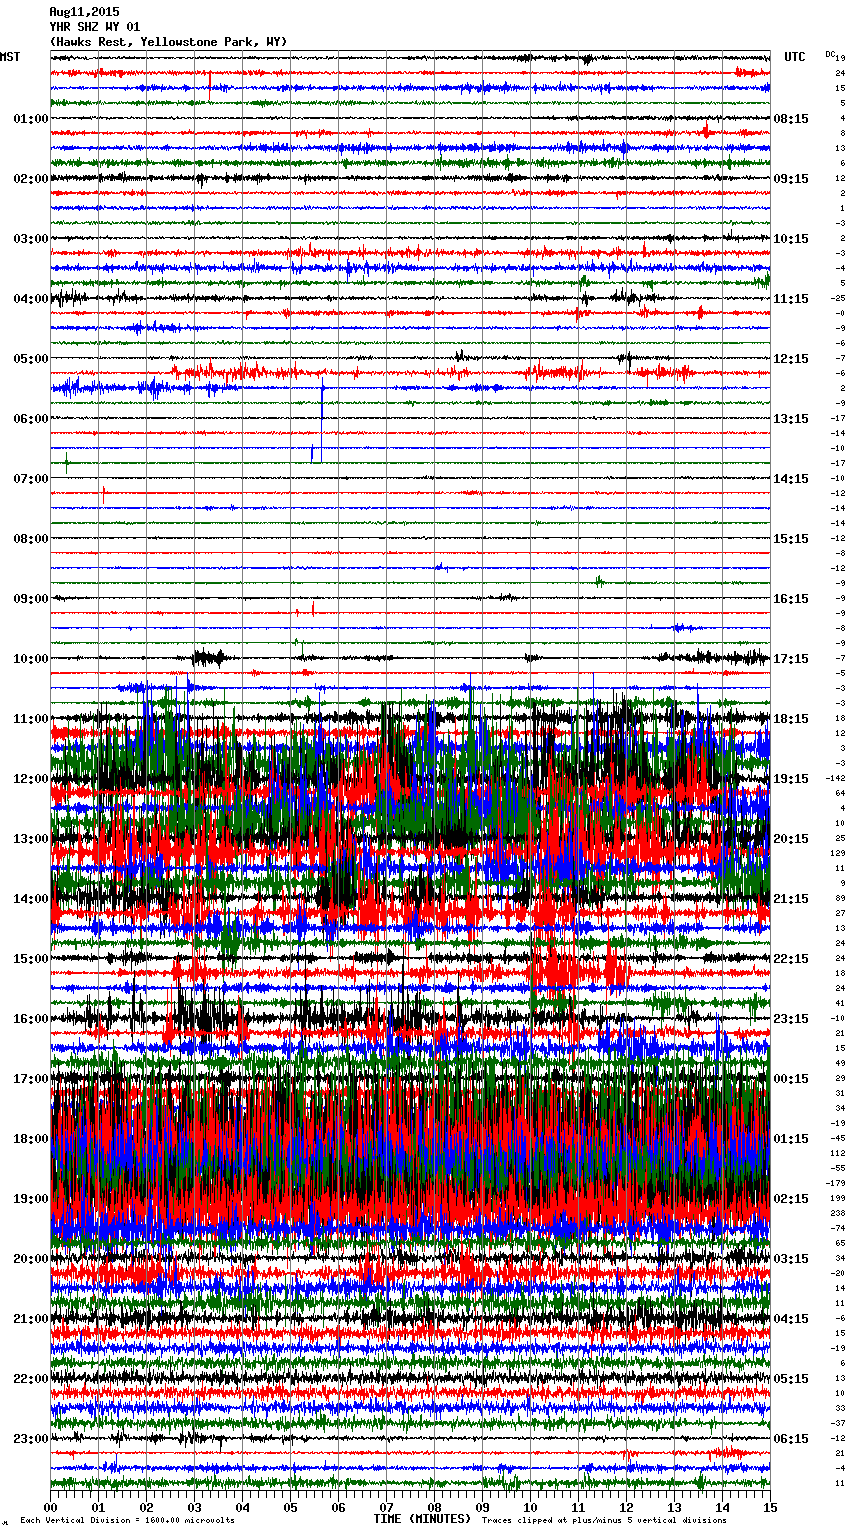Select the UTC time label '22:15'
The height and width of the screenshot is (1534, 850).
[791, 959]
